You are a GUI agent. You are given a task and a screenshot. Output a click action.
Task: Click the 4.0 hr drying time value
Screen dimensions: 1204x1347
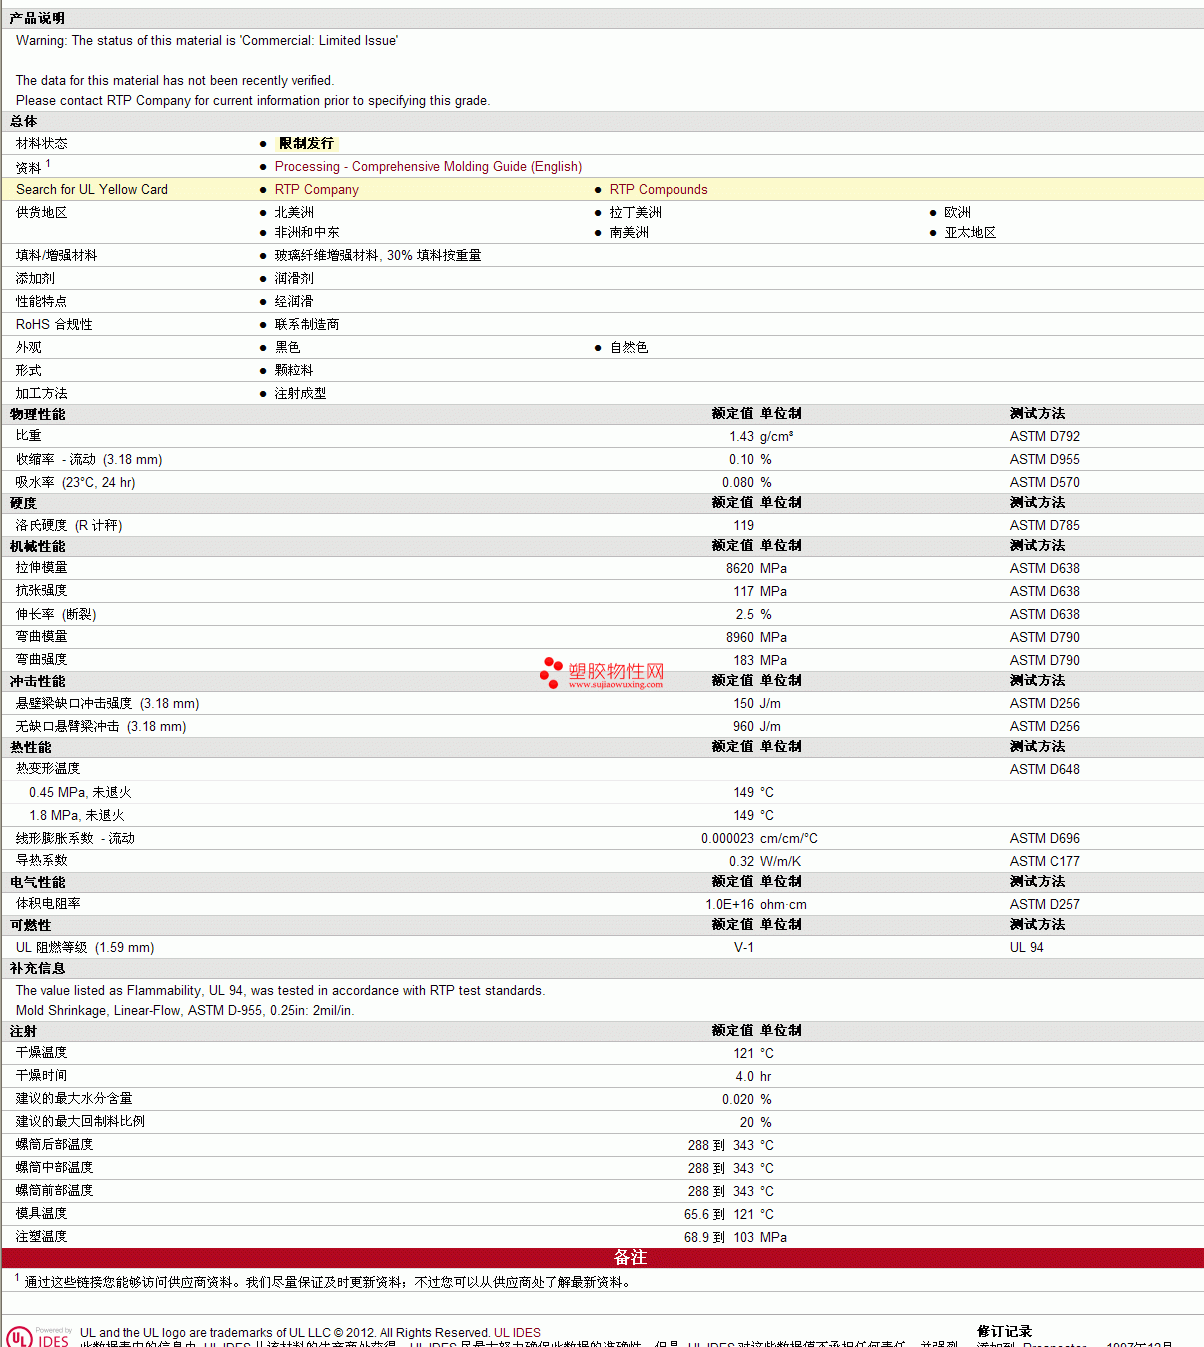[x=753, y=1077]
